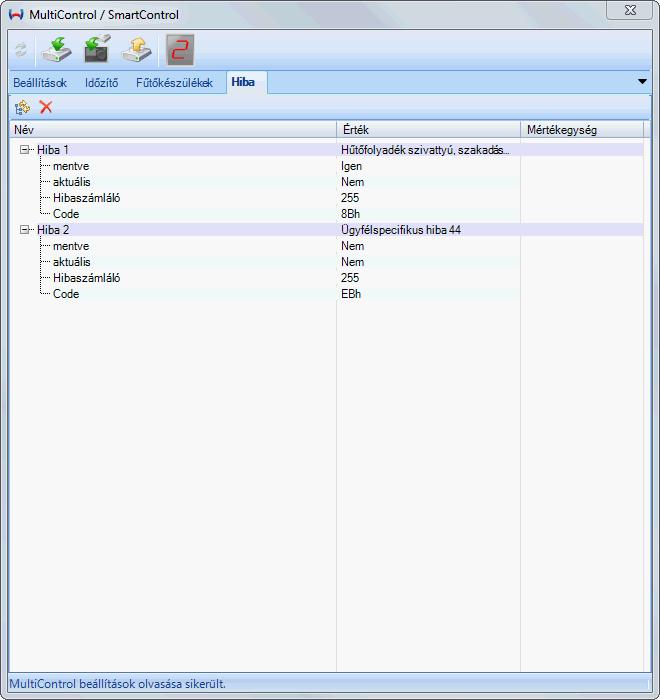Click the Név column header

click(x=173, y=130)
